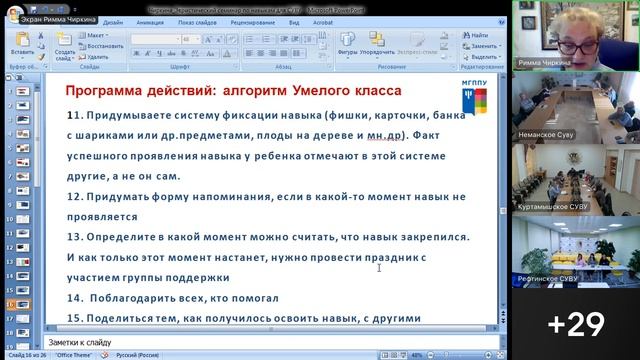Click the clear formatting icon
640x360 pixels.
tap(232, 40)
